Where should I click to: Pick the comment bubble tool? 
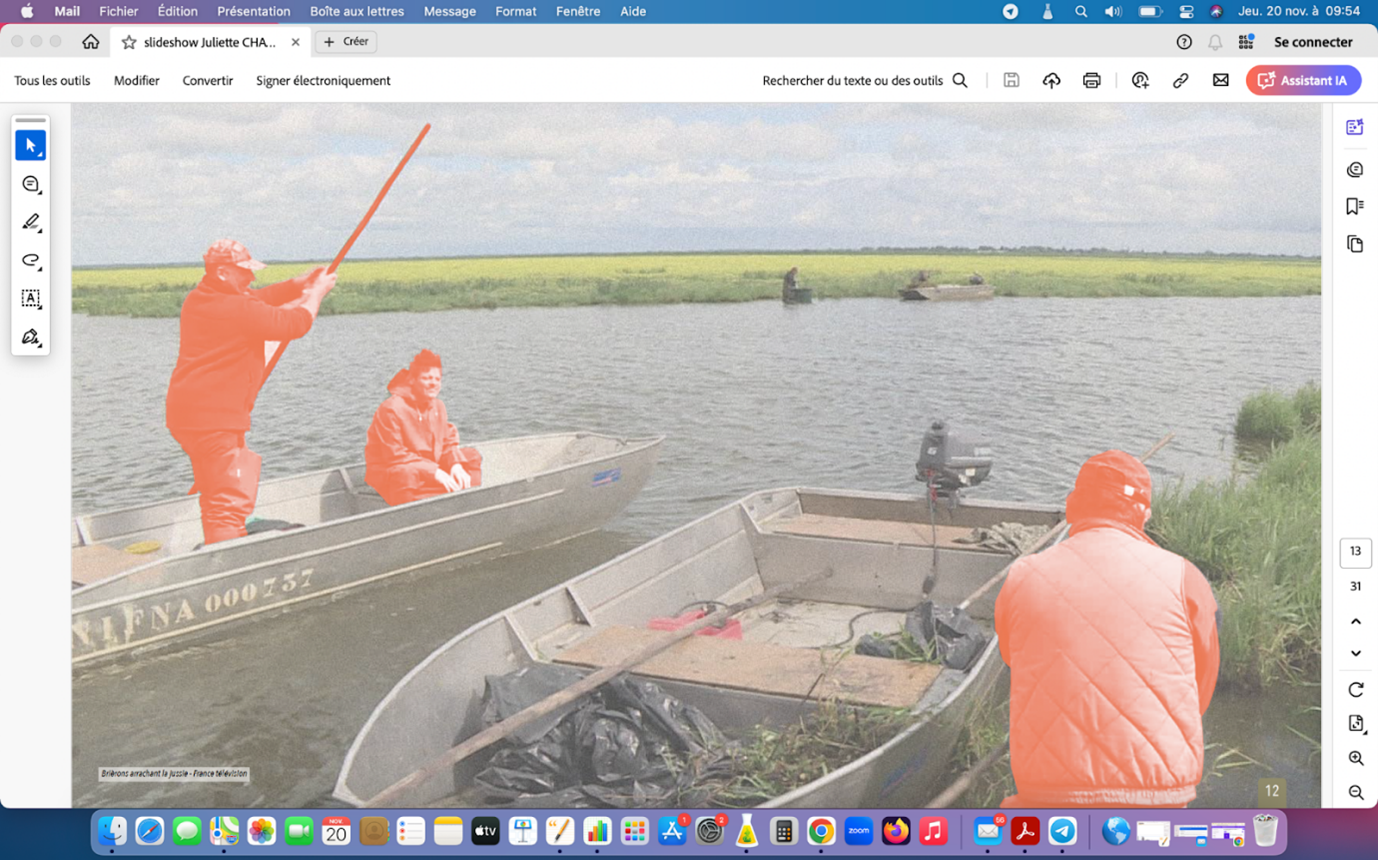30,184
